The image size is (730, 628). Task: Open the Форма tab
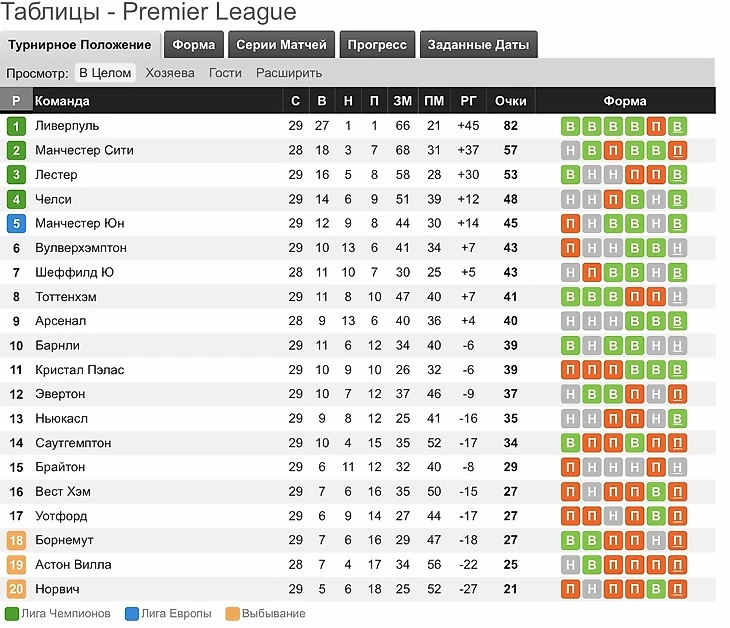click(194, 45)
